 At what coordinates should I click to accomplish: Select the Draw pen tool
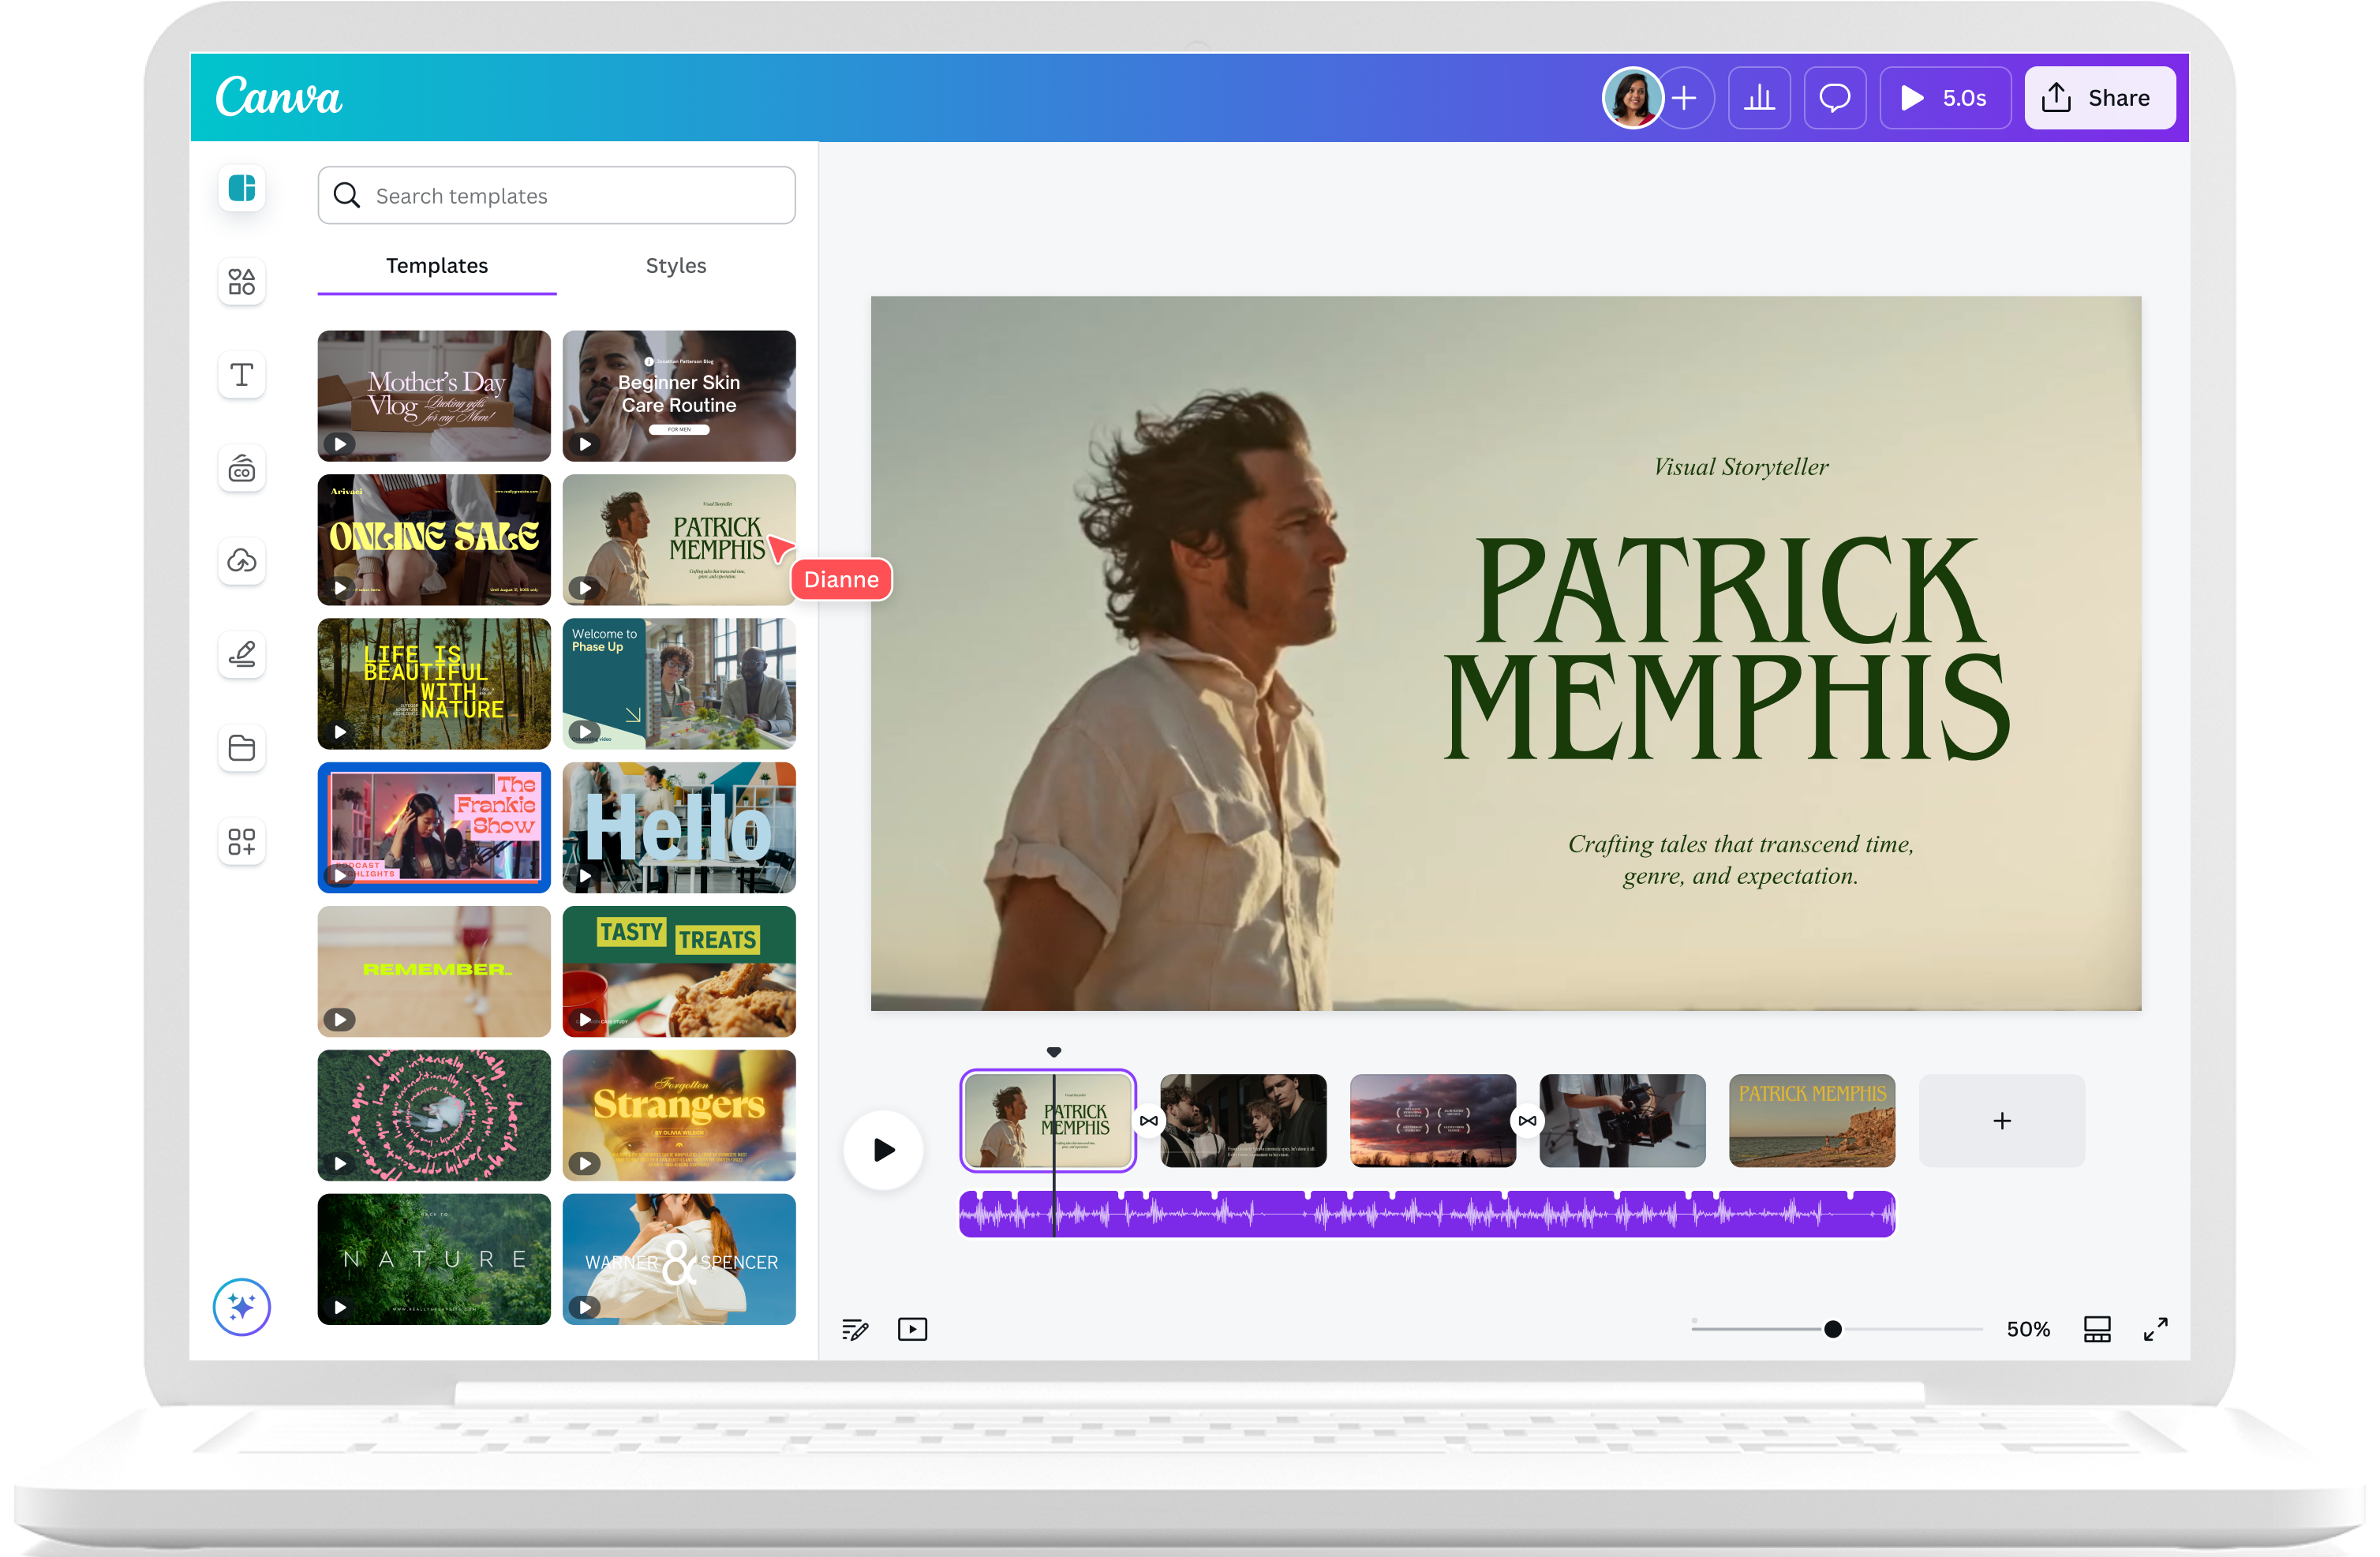pyautogui.click(x=242, y=654)
